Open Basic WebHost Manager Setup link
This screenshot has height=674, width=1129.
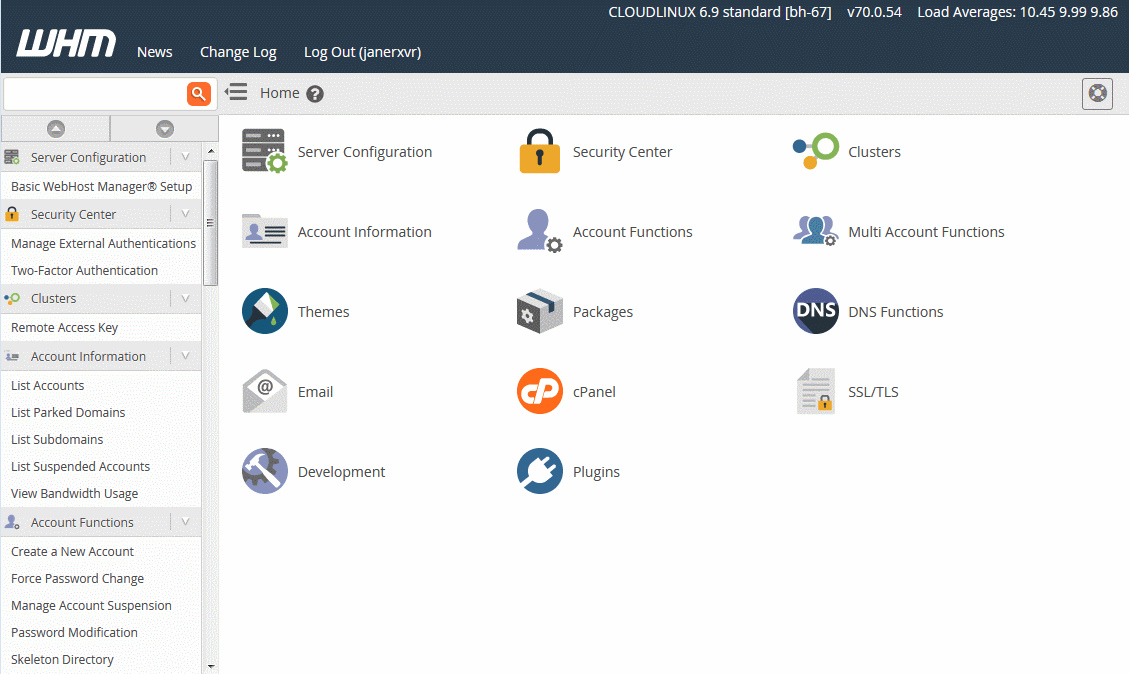coord(102,186)
